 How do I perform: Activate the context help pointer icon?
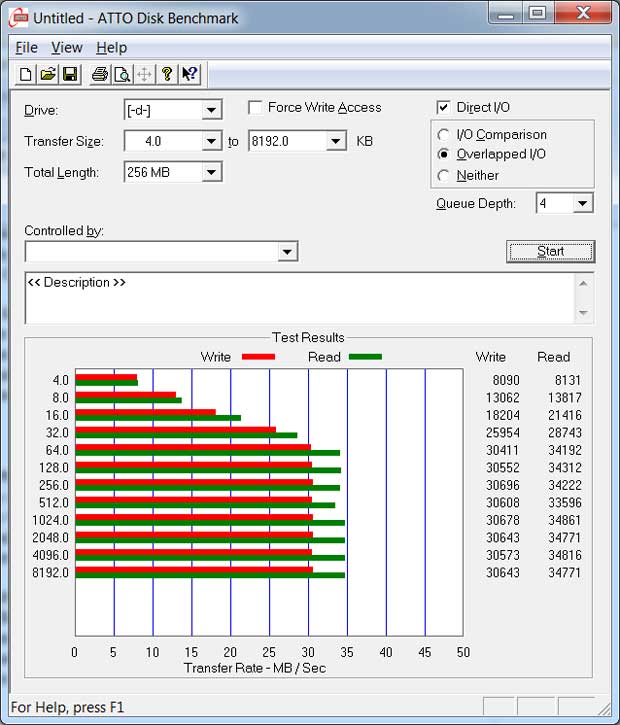tap(189, 74)
